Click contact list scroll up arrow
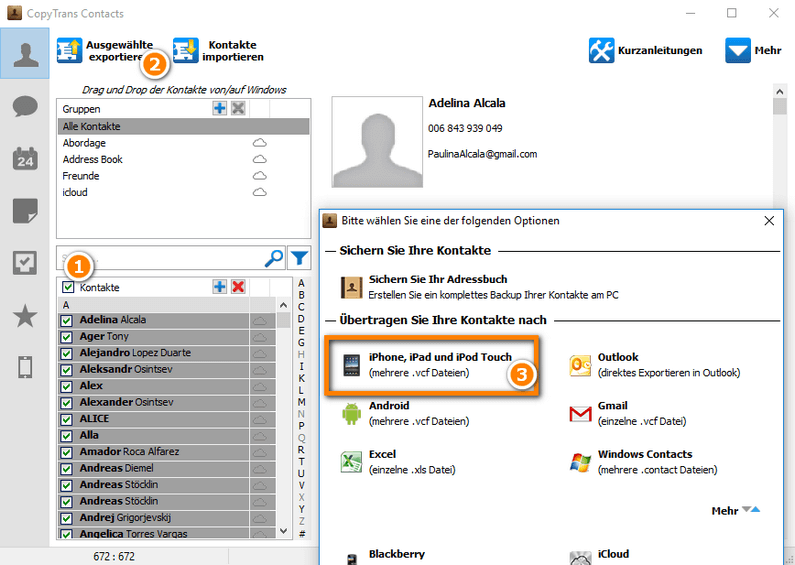This screenshot has height=565, width=795. click(x=283, y=305)
